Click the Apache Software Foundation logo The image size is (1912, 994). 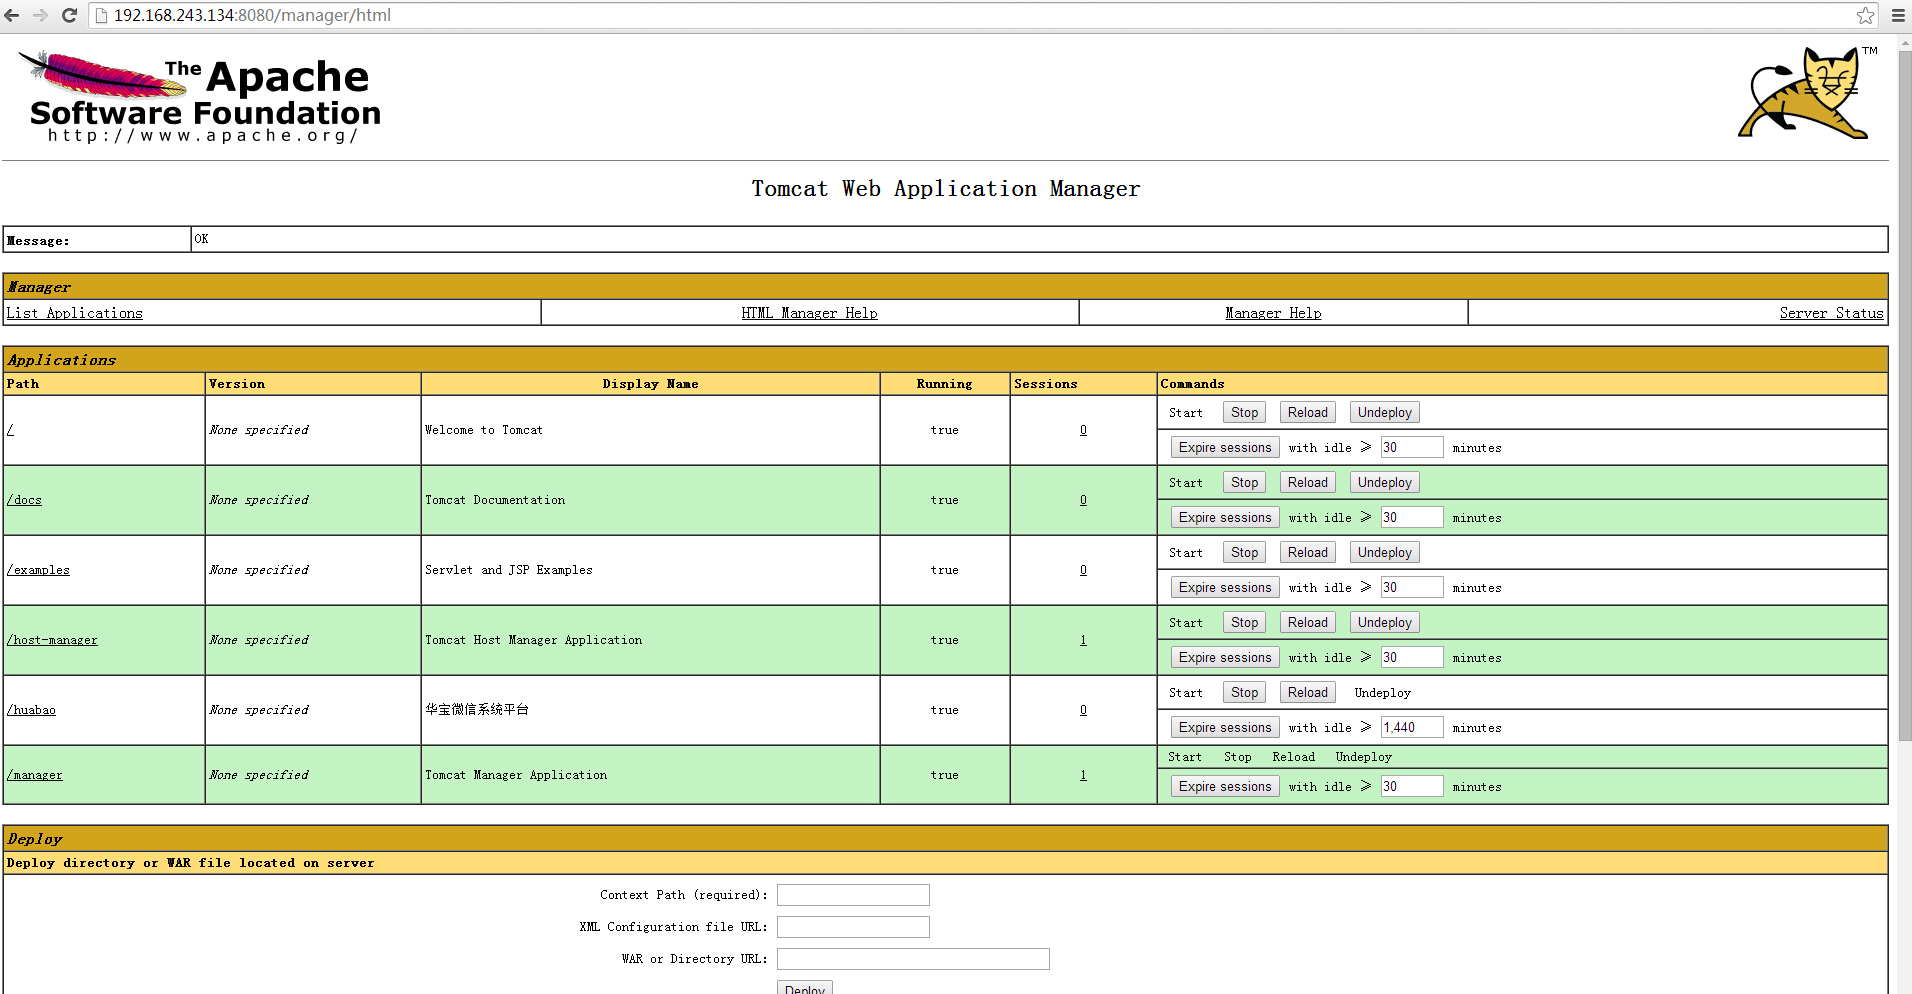(x=200, y=97)
